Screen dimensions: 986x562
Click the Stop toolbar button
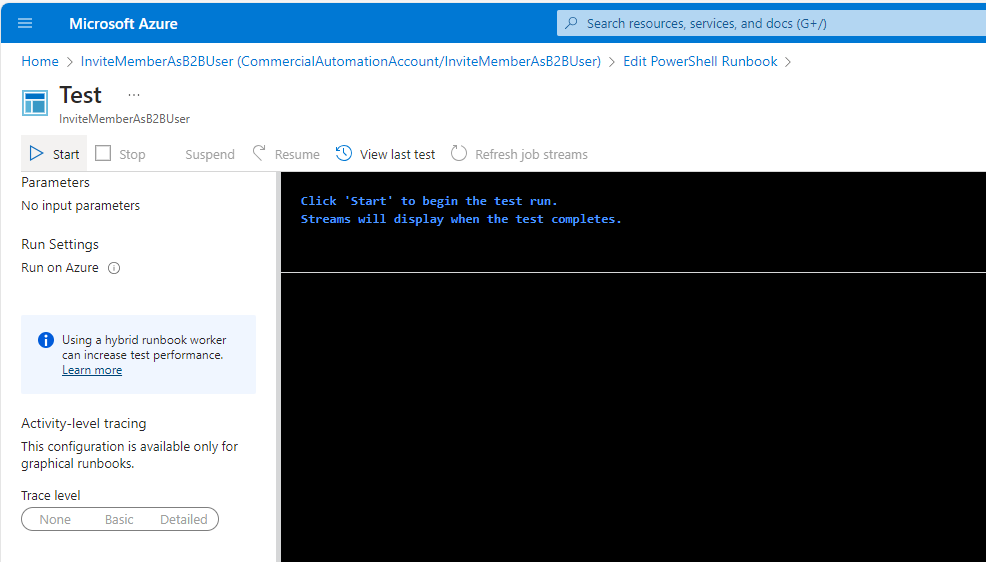coord(120,154)
